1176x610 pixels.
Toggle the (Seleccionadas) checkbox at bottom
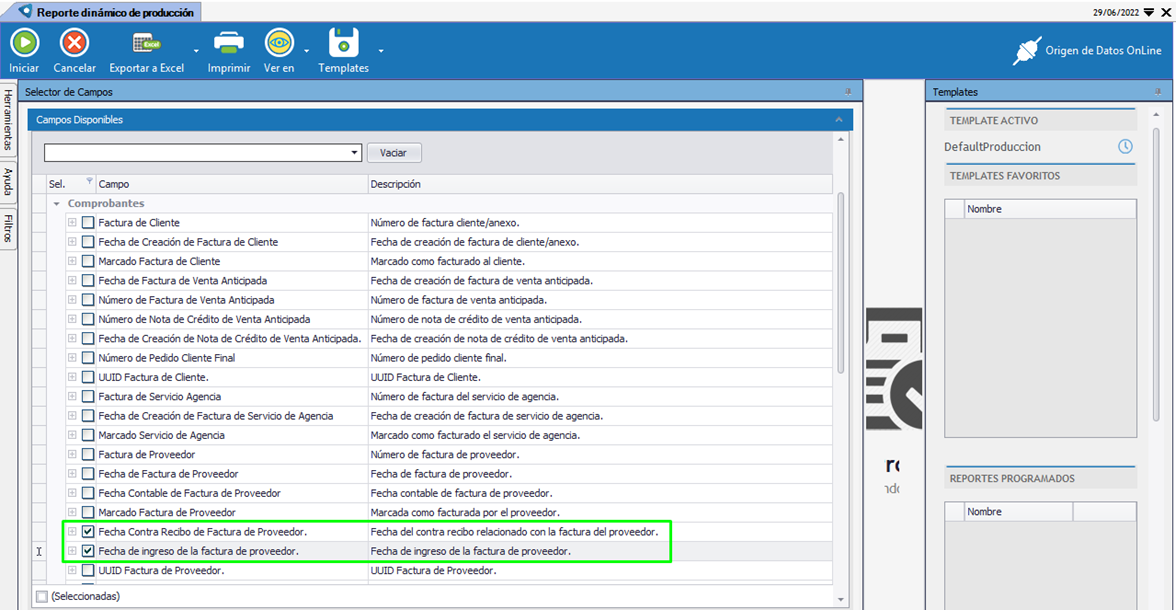click(41, 596)
